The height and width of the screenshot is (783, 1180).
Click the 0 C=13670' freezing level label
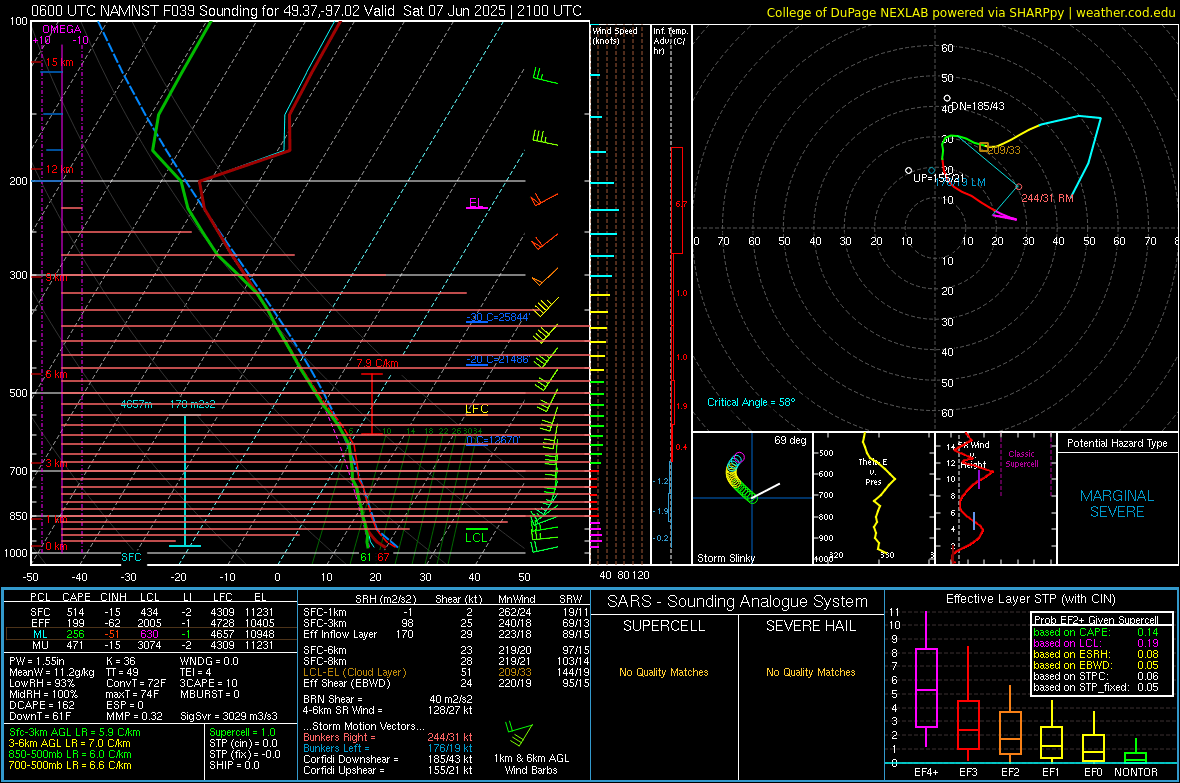tap(493, 440)
